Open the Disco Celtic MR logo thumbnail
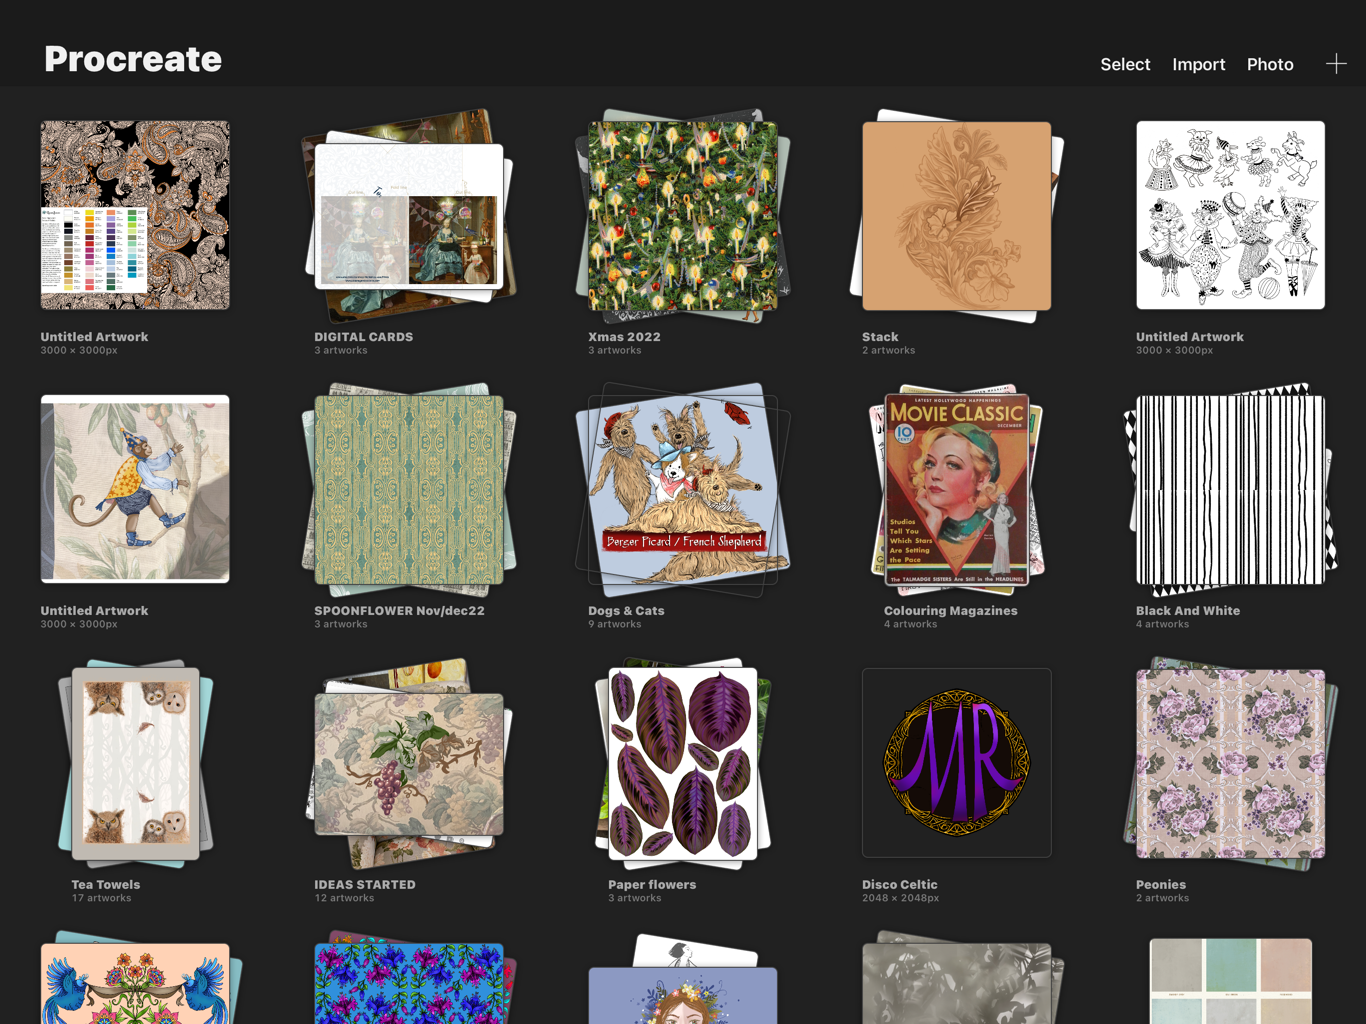Image resolution: width=1366 pixels, height=1024 pixels. [x=957, y=763]
